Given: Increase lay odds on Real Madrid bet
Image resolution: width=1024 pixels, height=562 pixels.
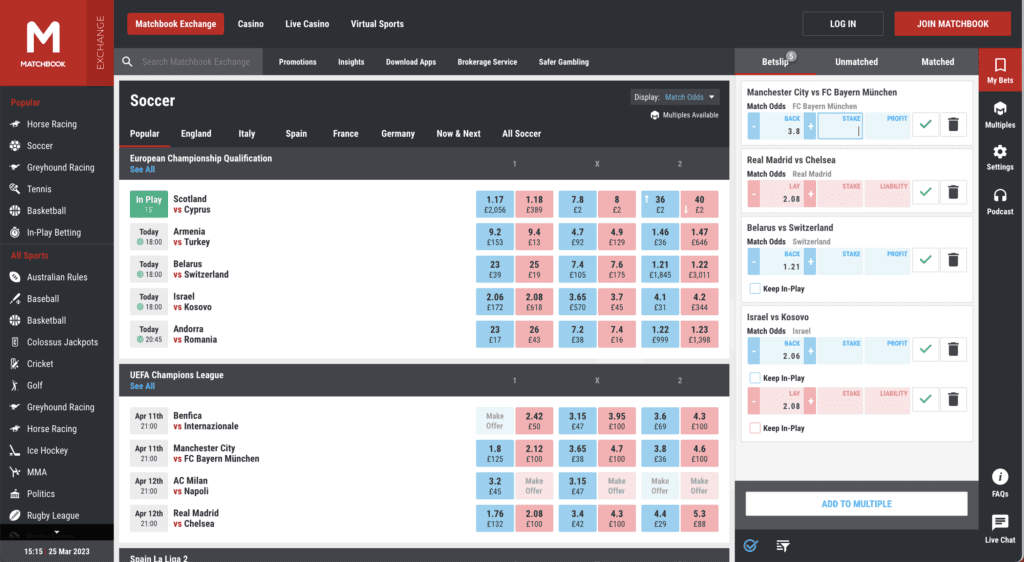Looking at the screenshot, I should click(810, 193).
